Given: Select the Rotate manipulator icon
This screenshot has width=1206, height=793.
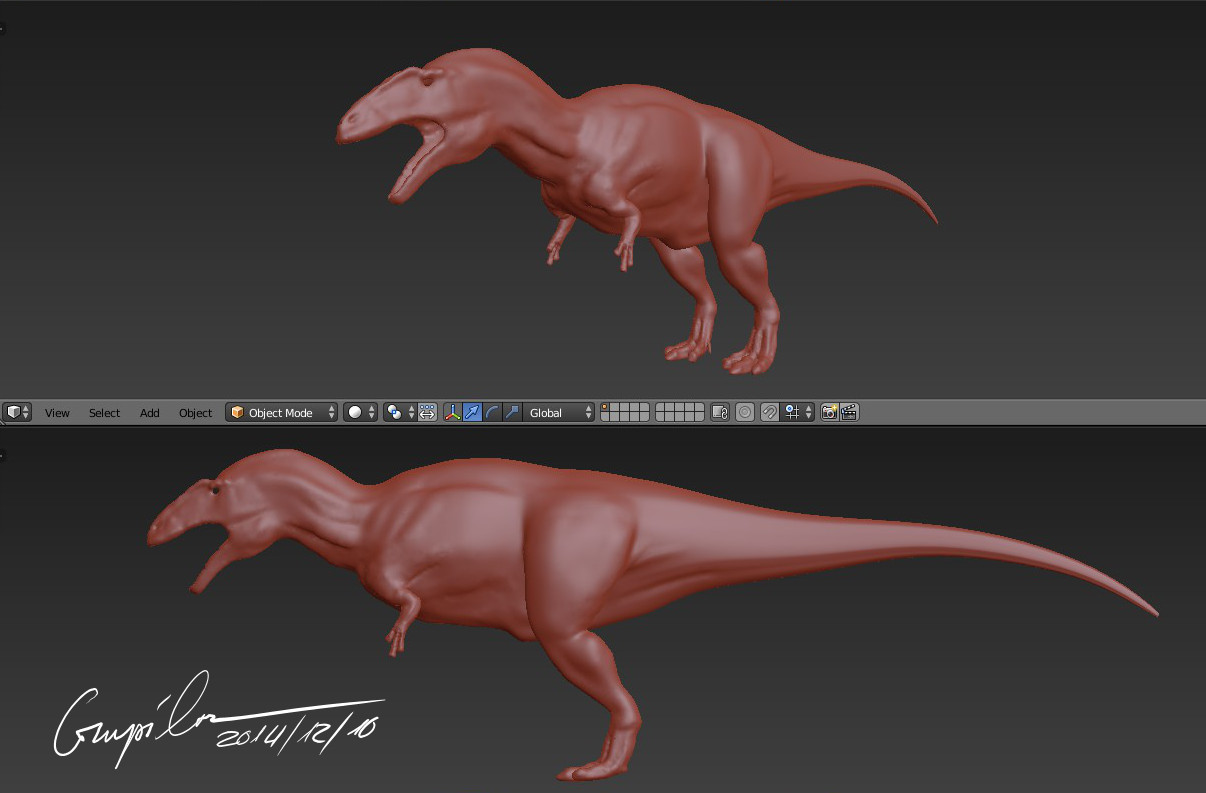Looking at the screenshot, I should (x=489, y=412).
